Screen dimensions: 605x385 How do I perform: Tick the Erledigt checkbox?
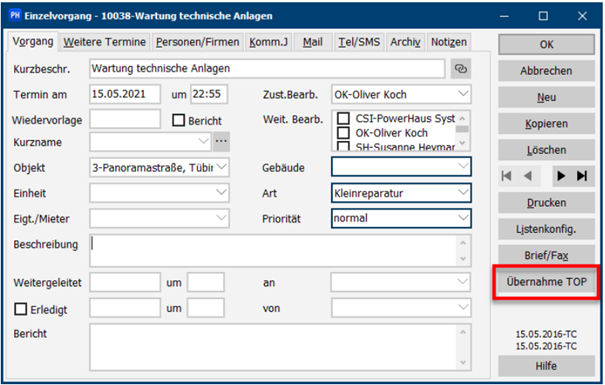[20, 309]
